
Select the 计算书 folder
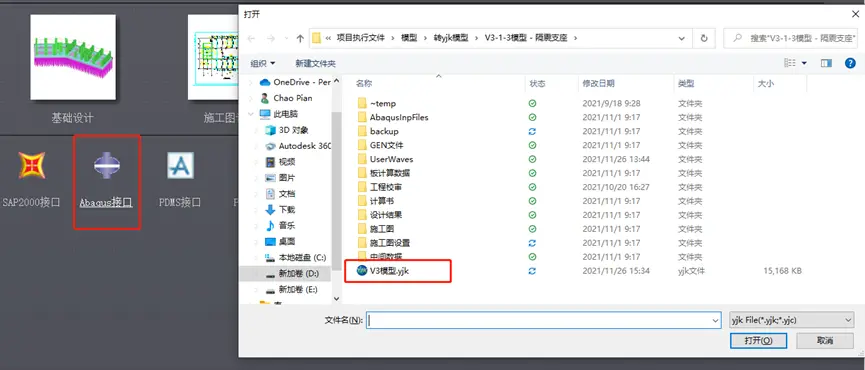pyautogui.click(x=376, y=201)
